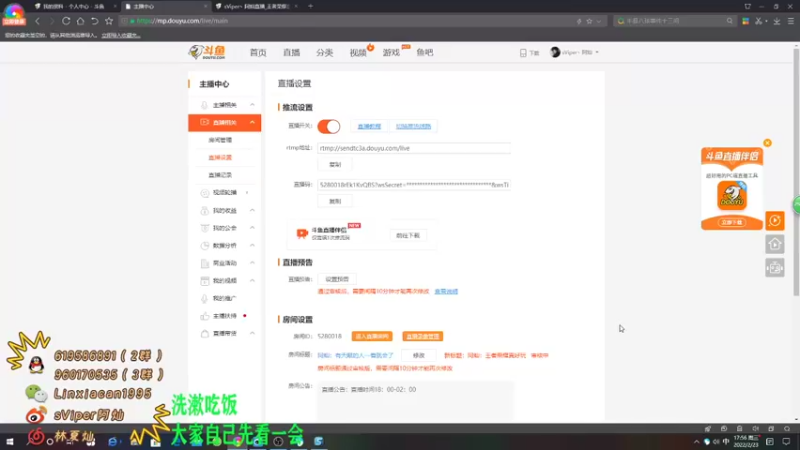This screenshot has width=800, height=450.
Task: Select 直播设置 in the sidebar submenu
Action: [220, 158]
